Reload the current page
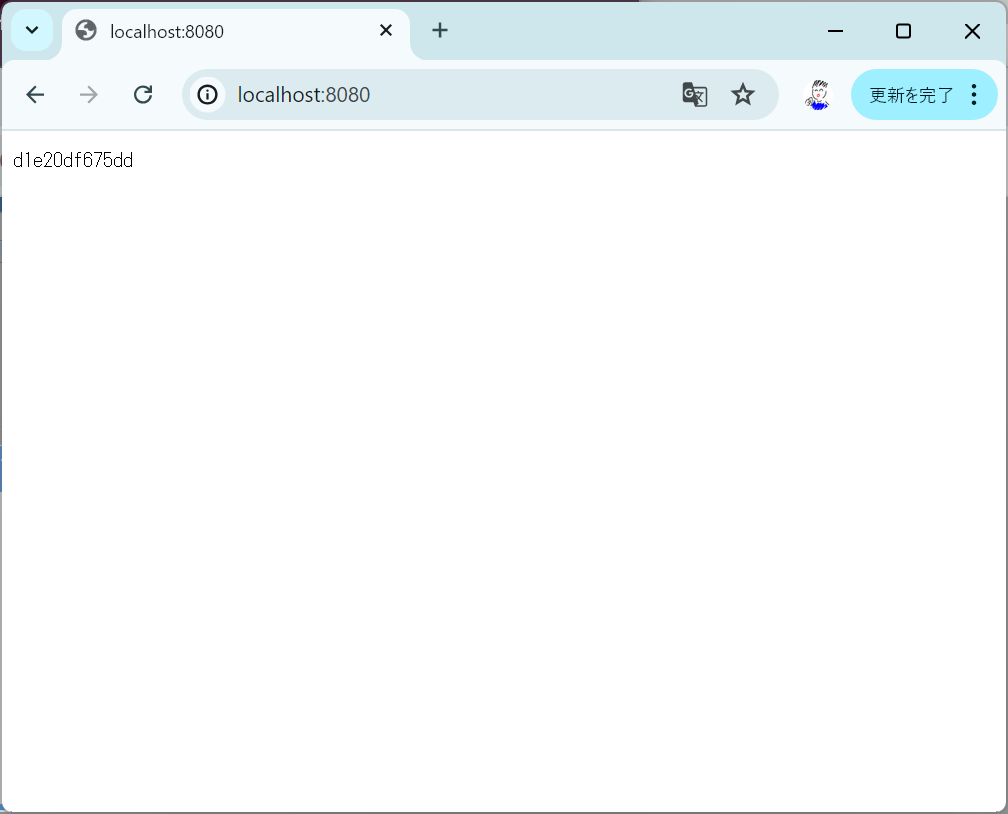 (x=143, y=95)
